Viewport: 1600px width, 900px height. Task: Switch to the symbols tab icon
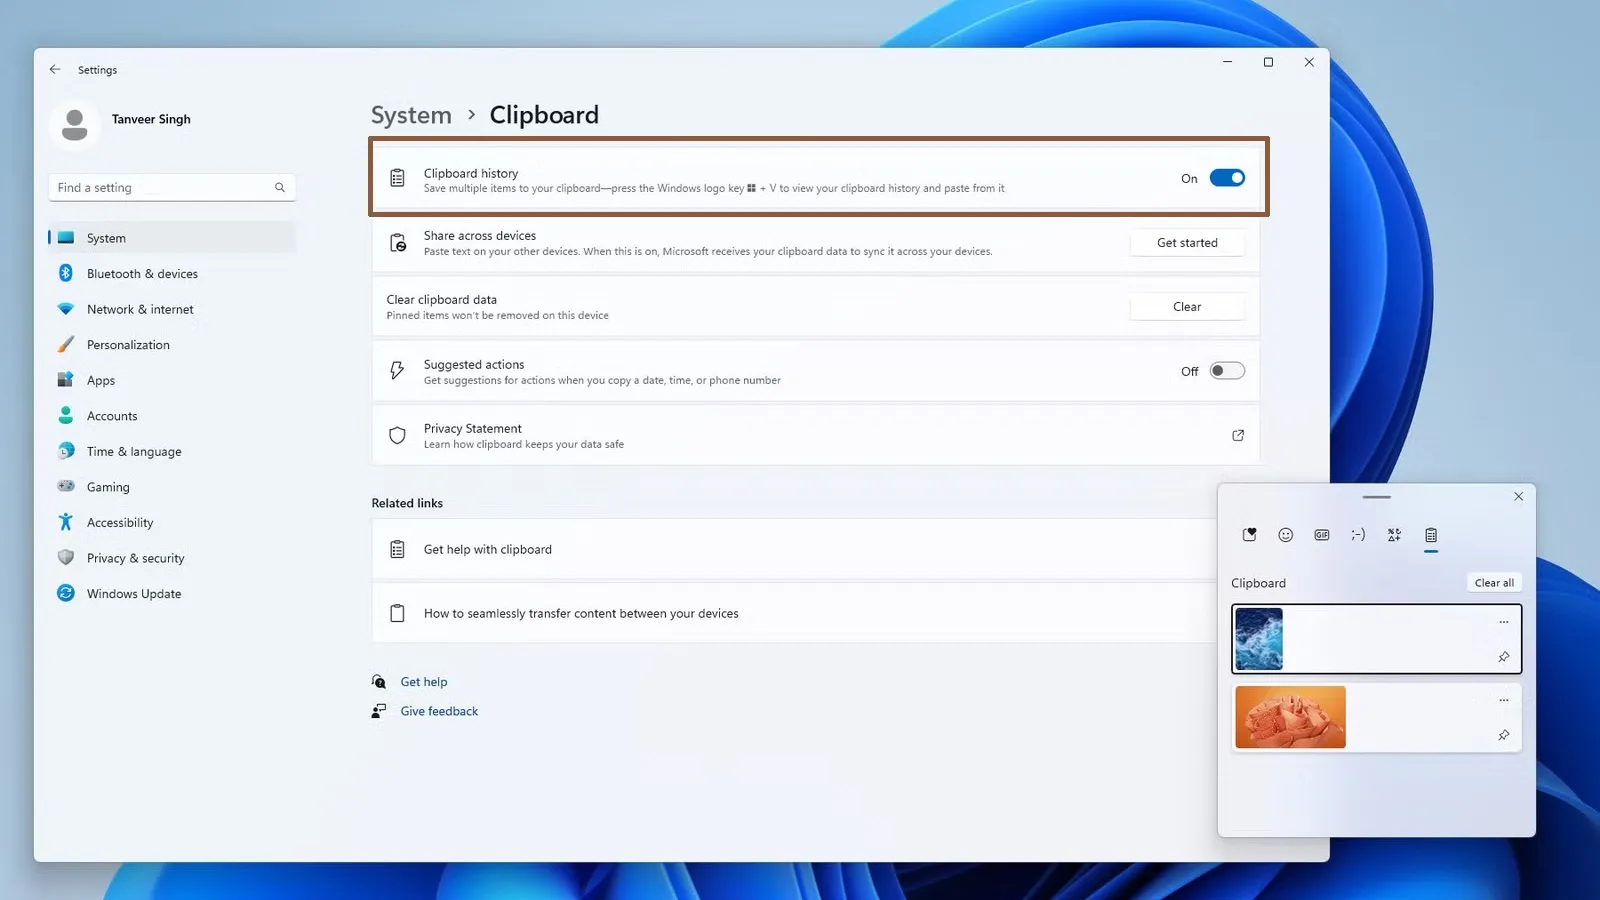pos(1394,535)
